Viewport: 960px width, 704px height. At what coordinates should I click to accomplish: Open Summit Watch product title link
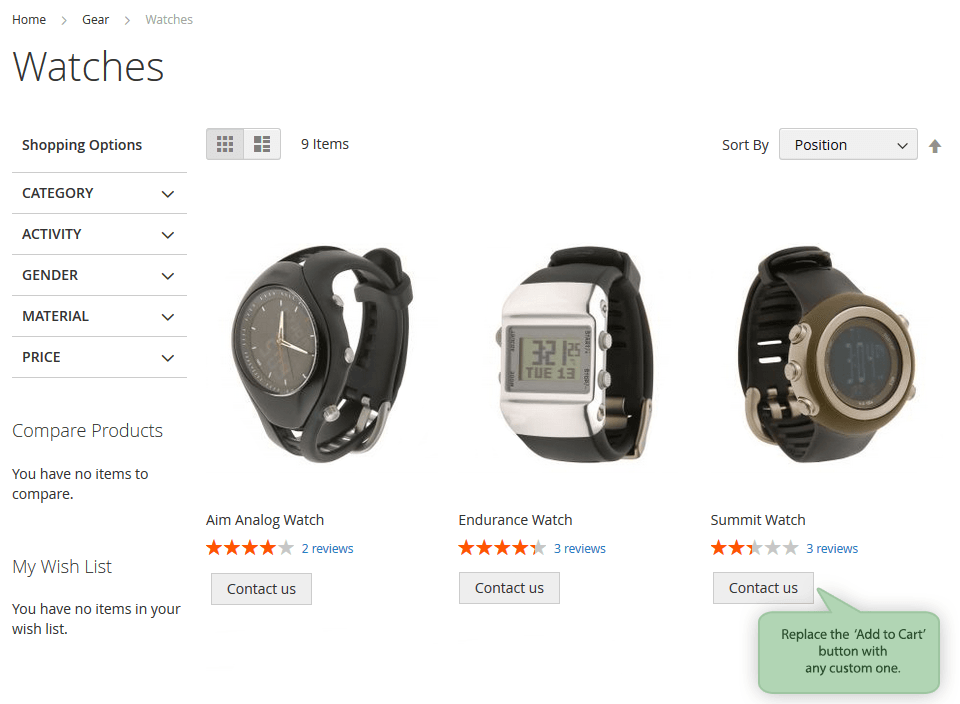point(758,520)
